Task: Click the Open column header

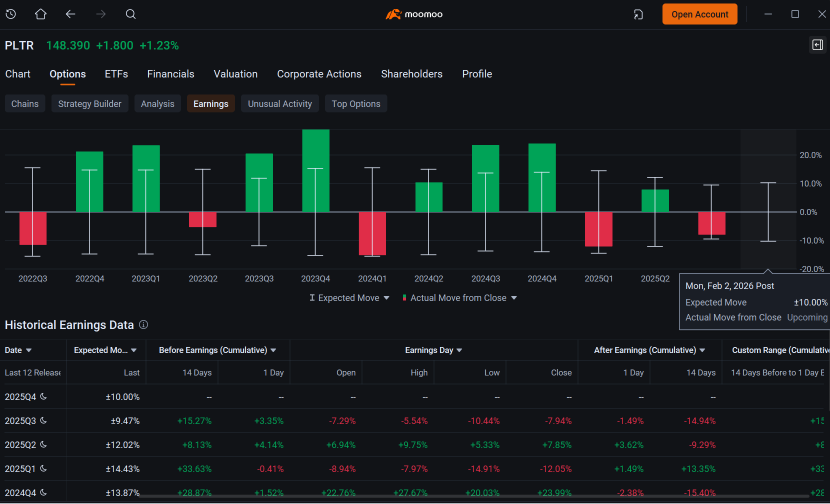Action: click(346, 373)
